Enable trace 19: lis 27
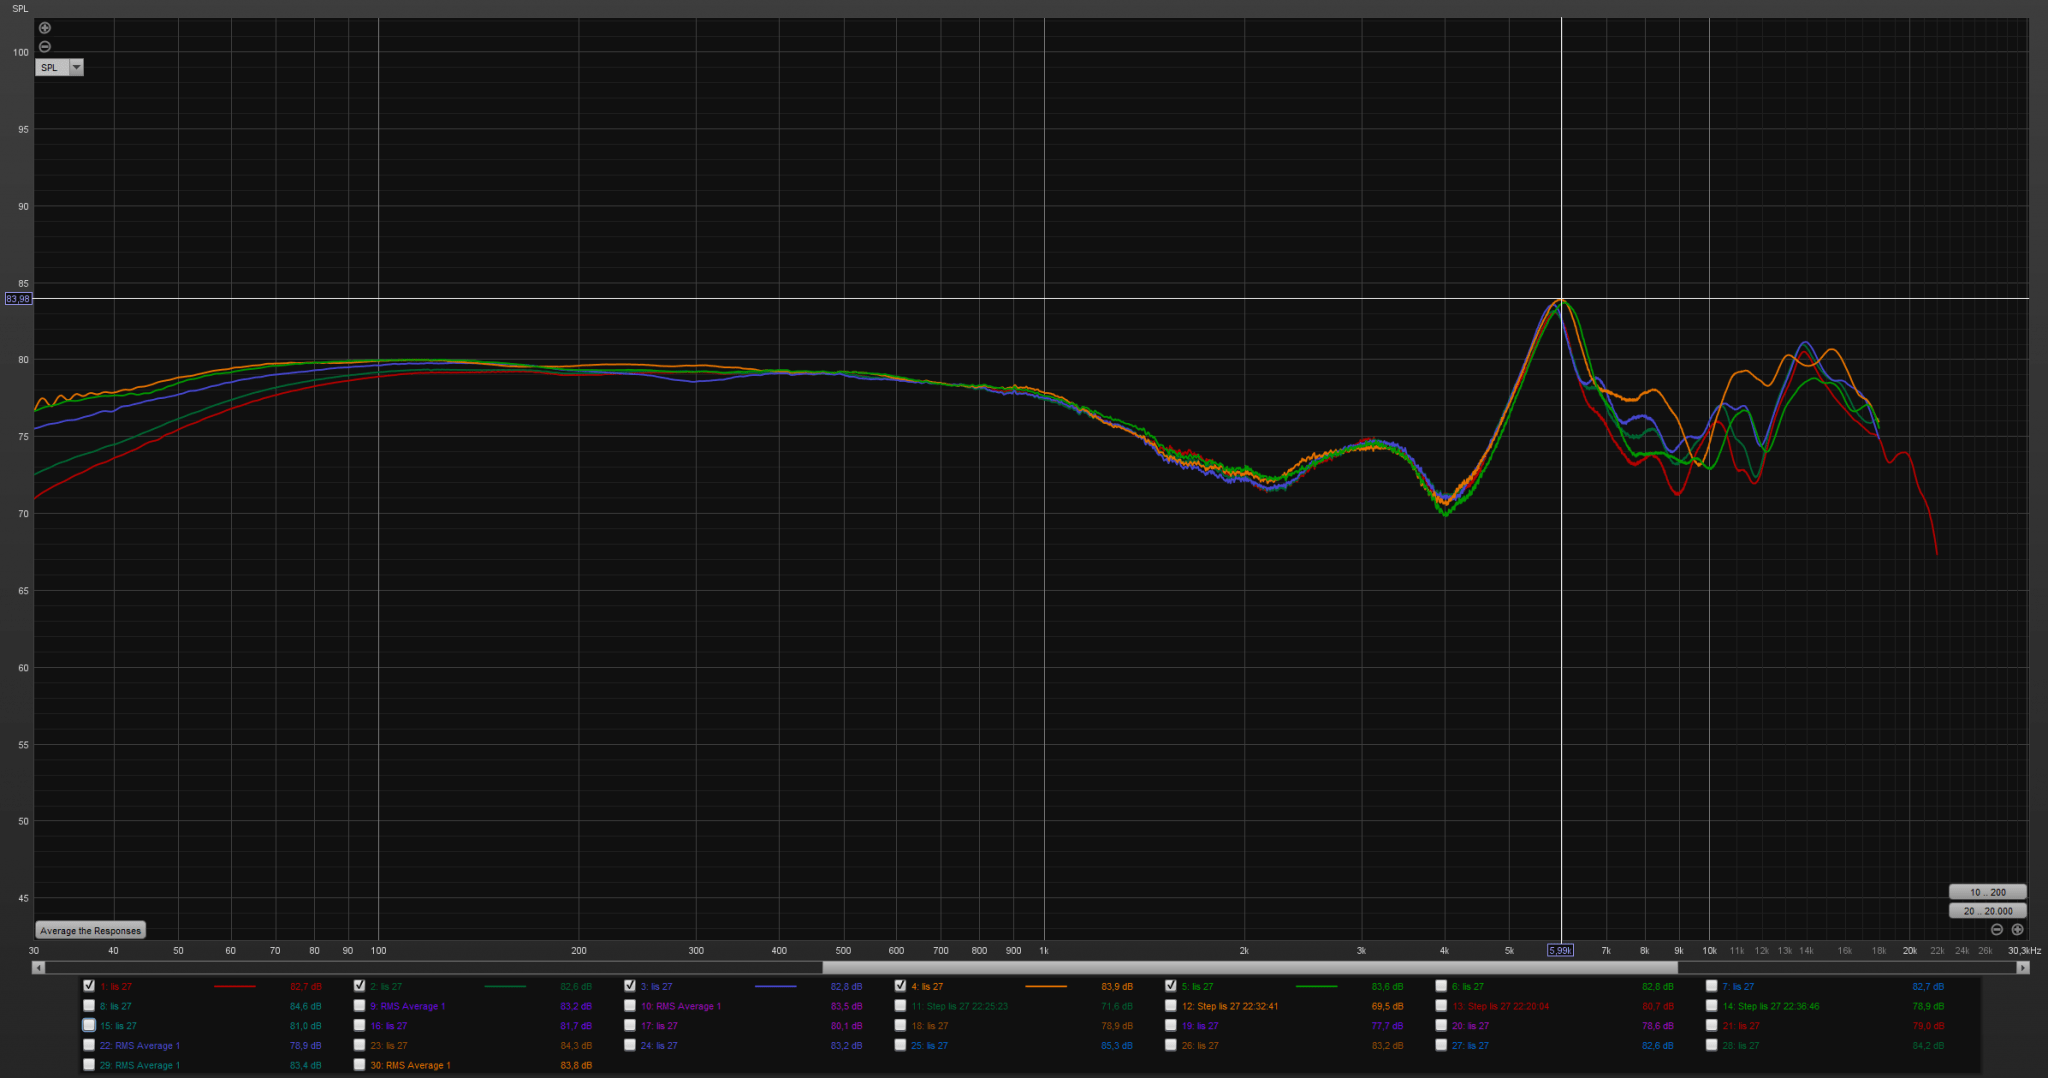Viewport: 2048px width, 1078px height. point(1171,1025)
